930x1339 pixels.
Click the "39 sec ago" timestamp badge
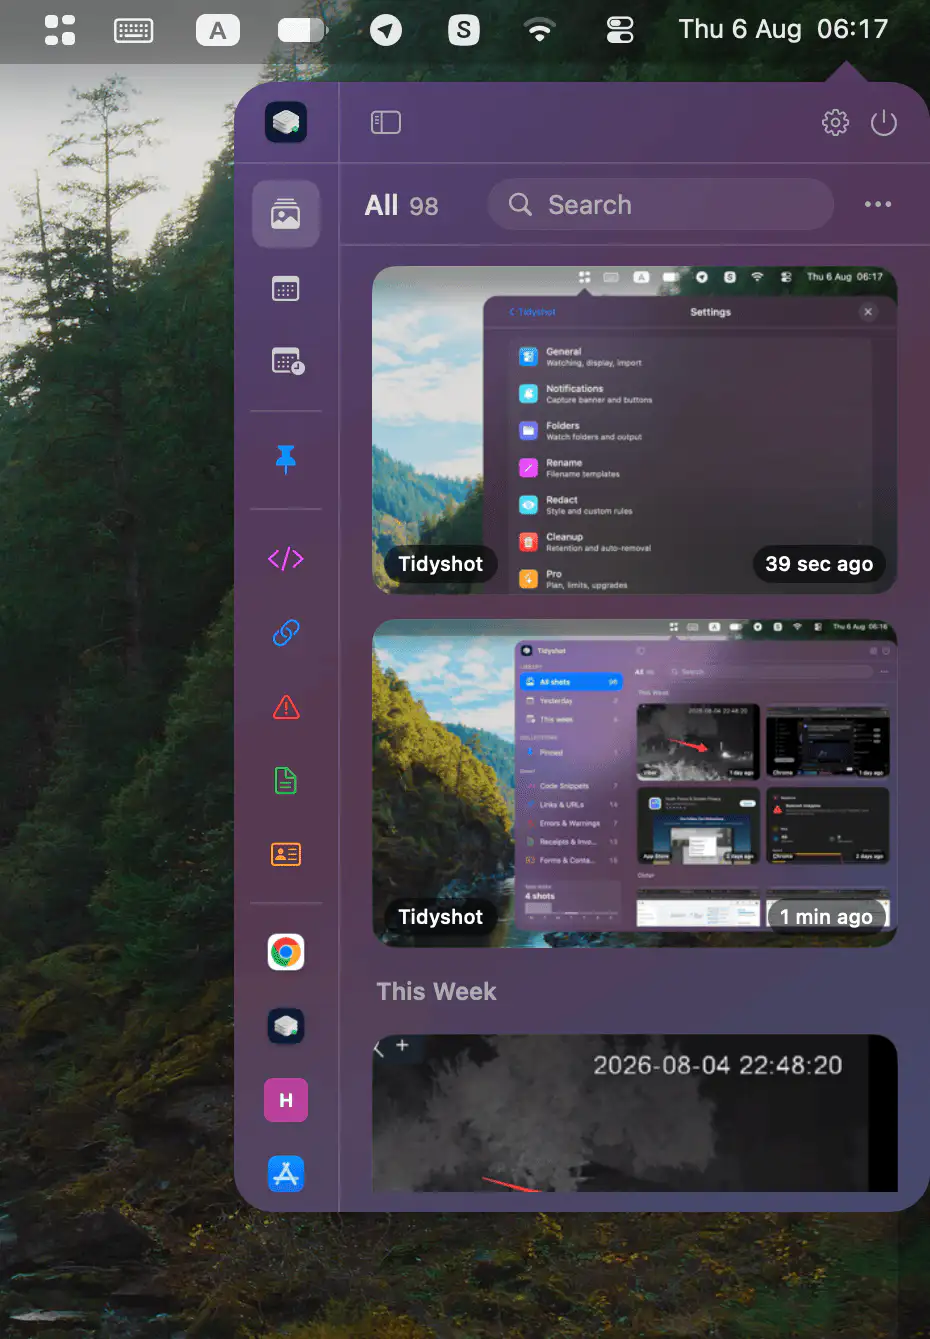819,564
